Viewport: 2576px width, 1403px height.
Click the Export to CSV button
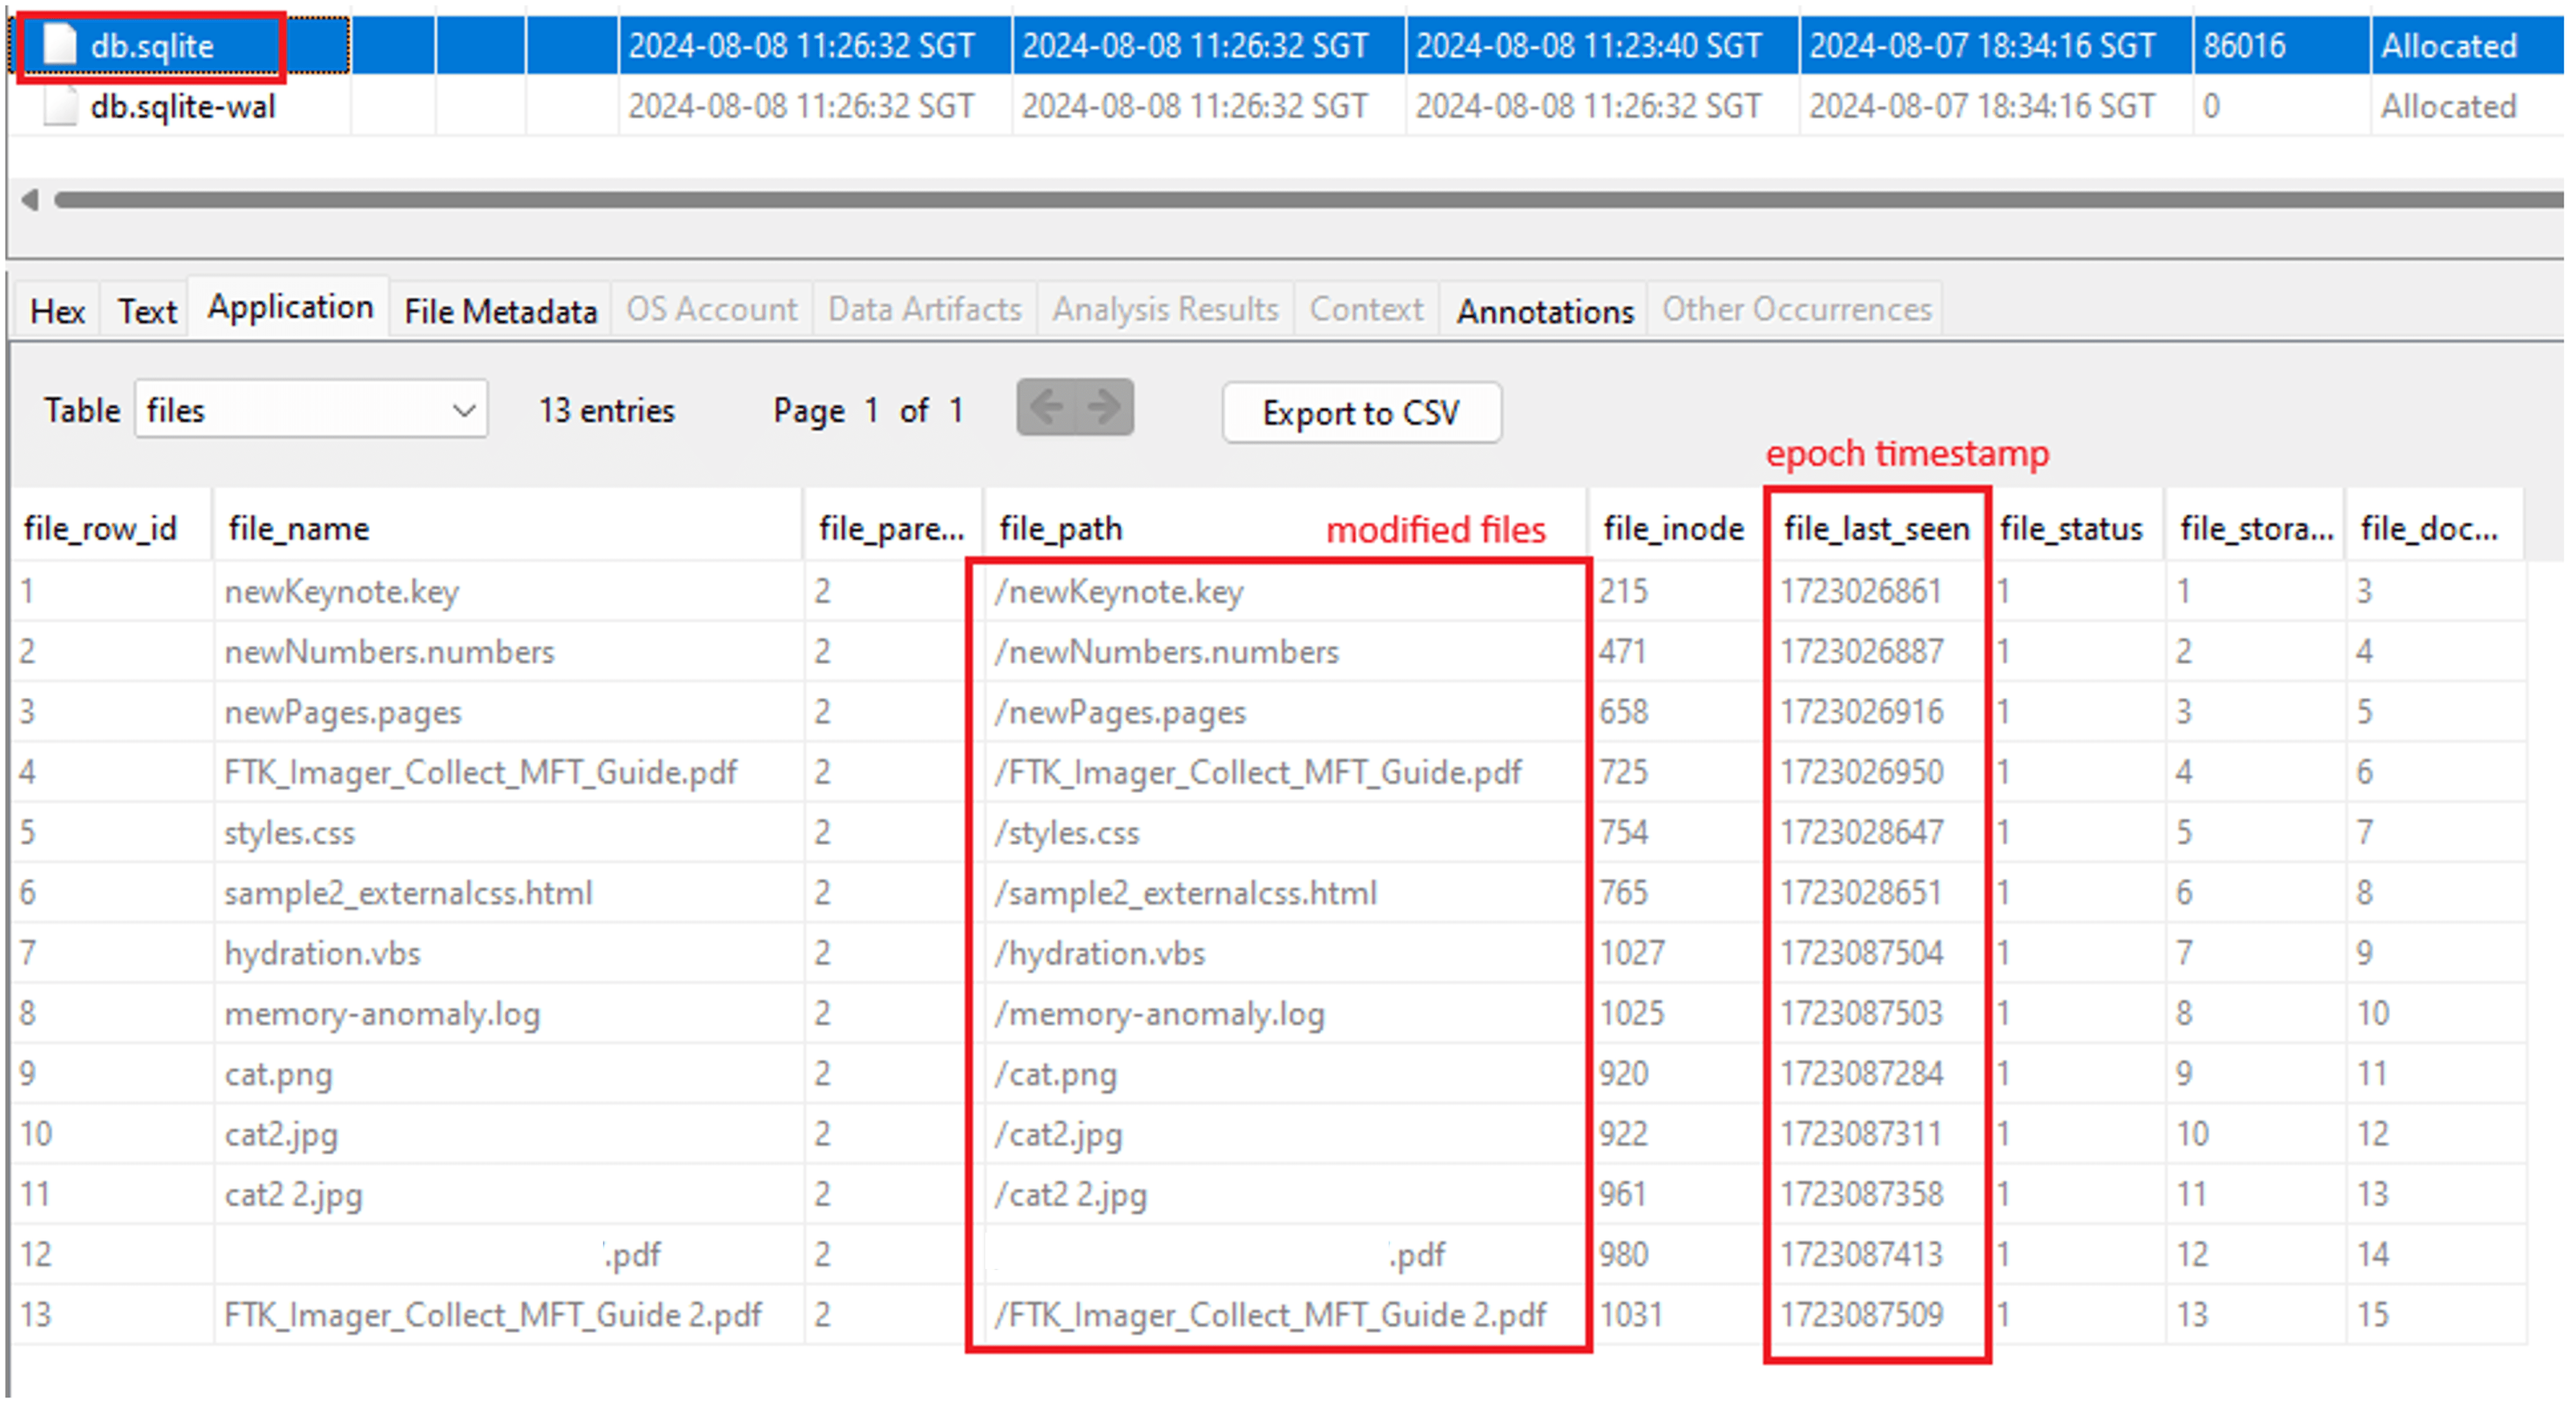tap(1361, 412)
